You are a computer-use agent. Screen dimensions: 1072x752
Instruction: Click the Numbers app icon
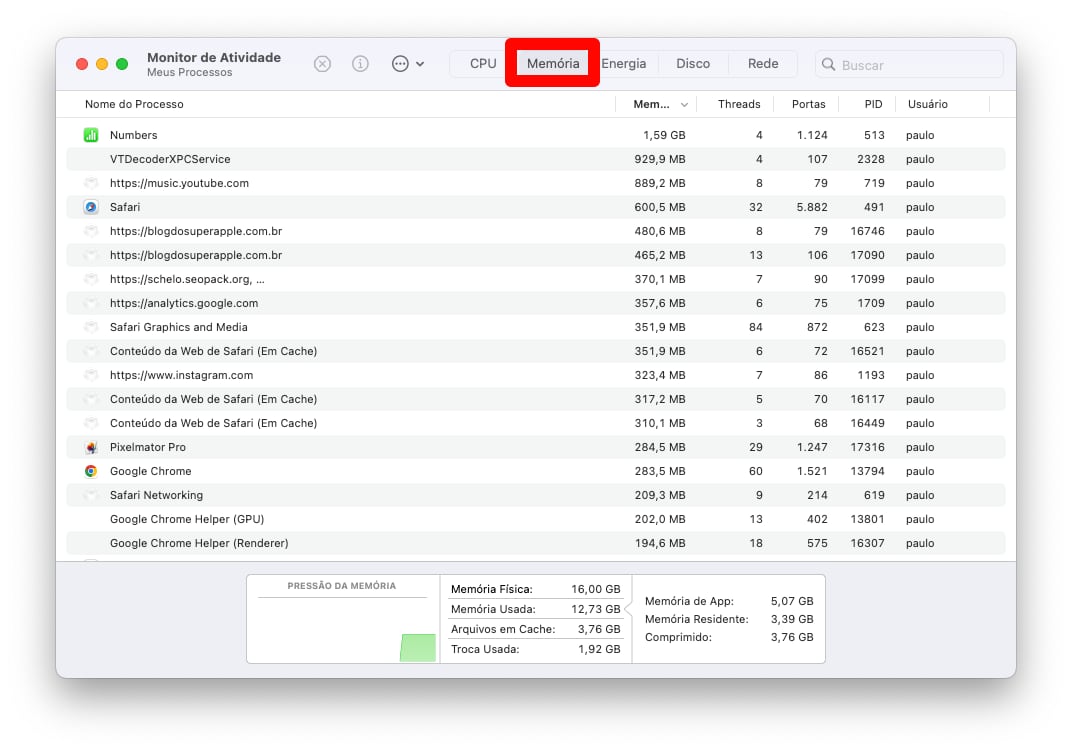point(91,135)
